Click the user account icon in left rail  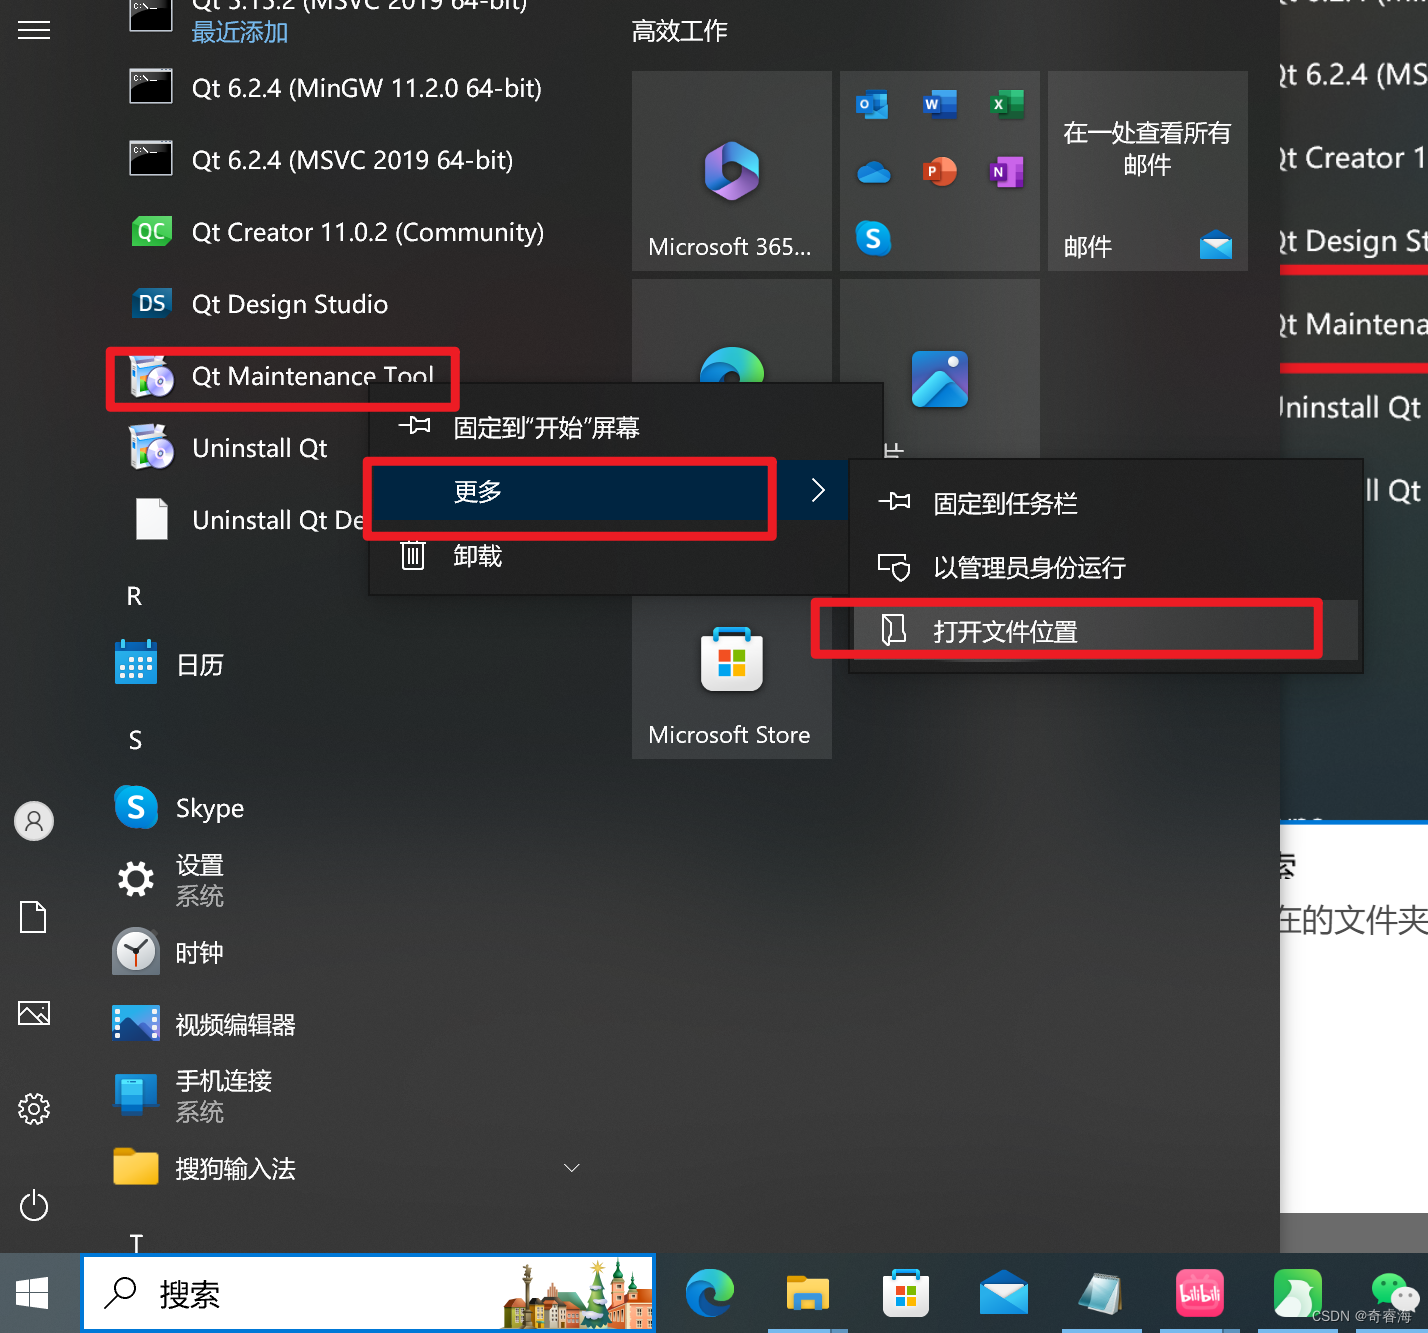34,821
